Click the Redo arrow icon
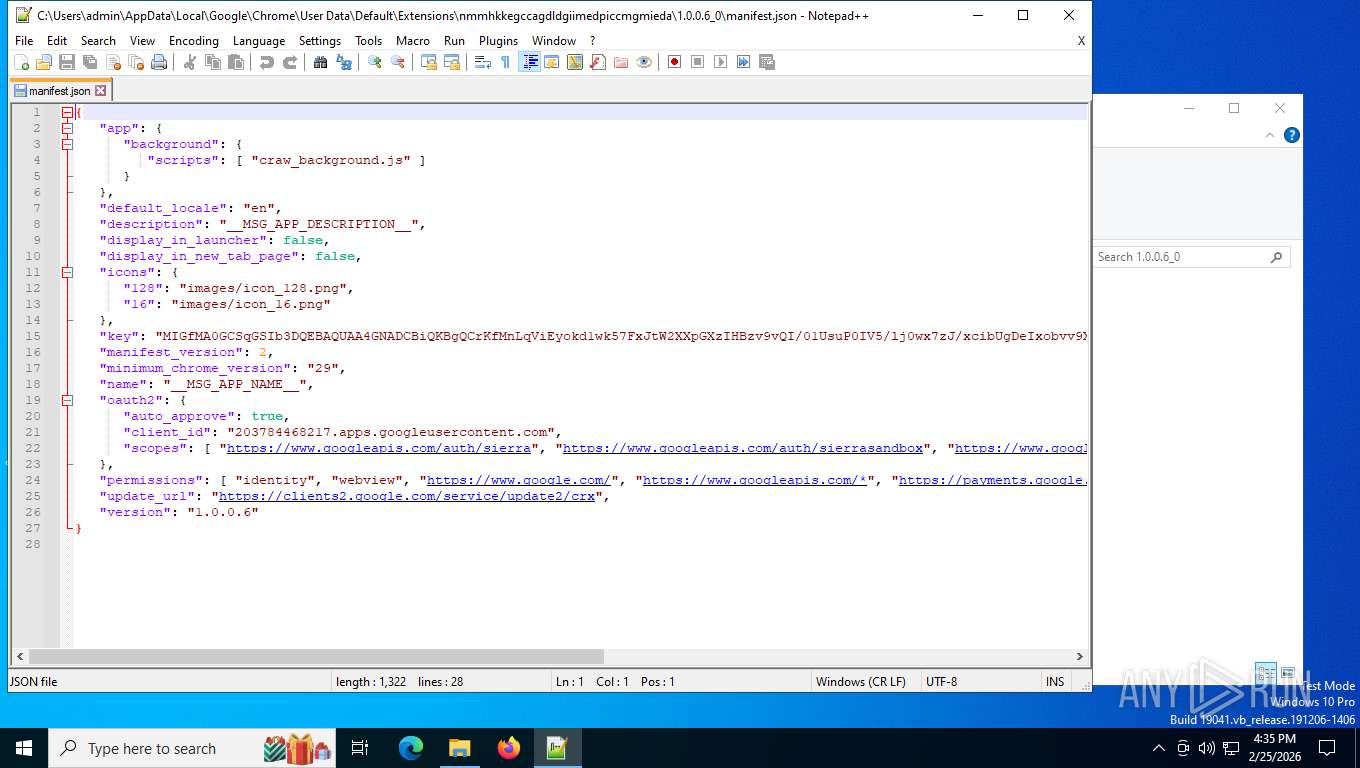1360x768 pixels. [x=289, y=62]
